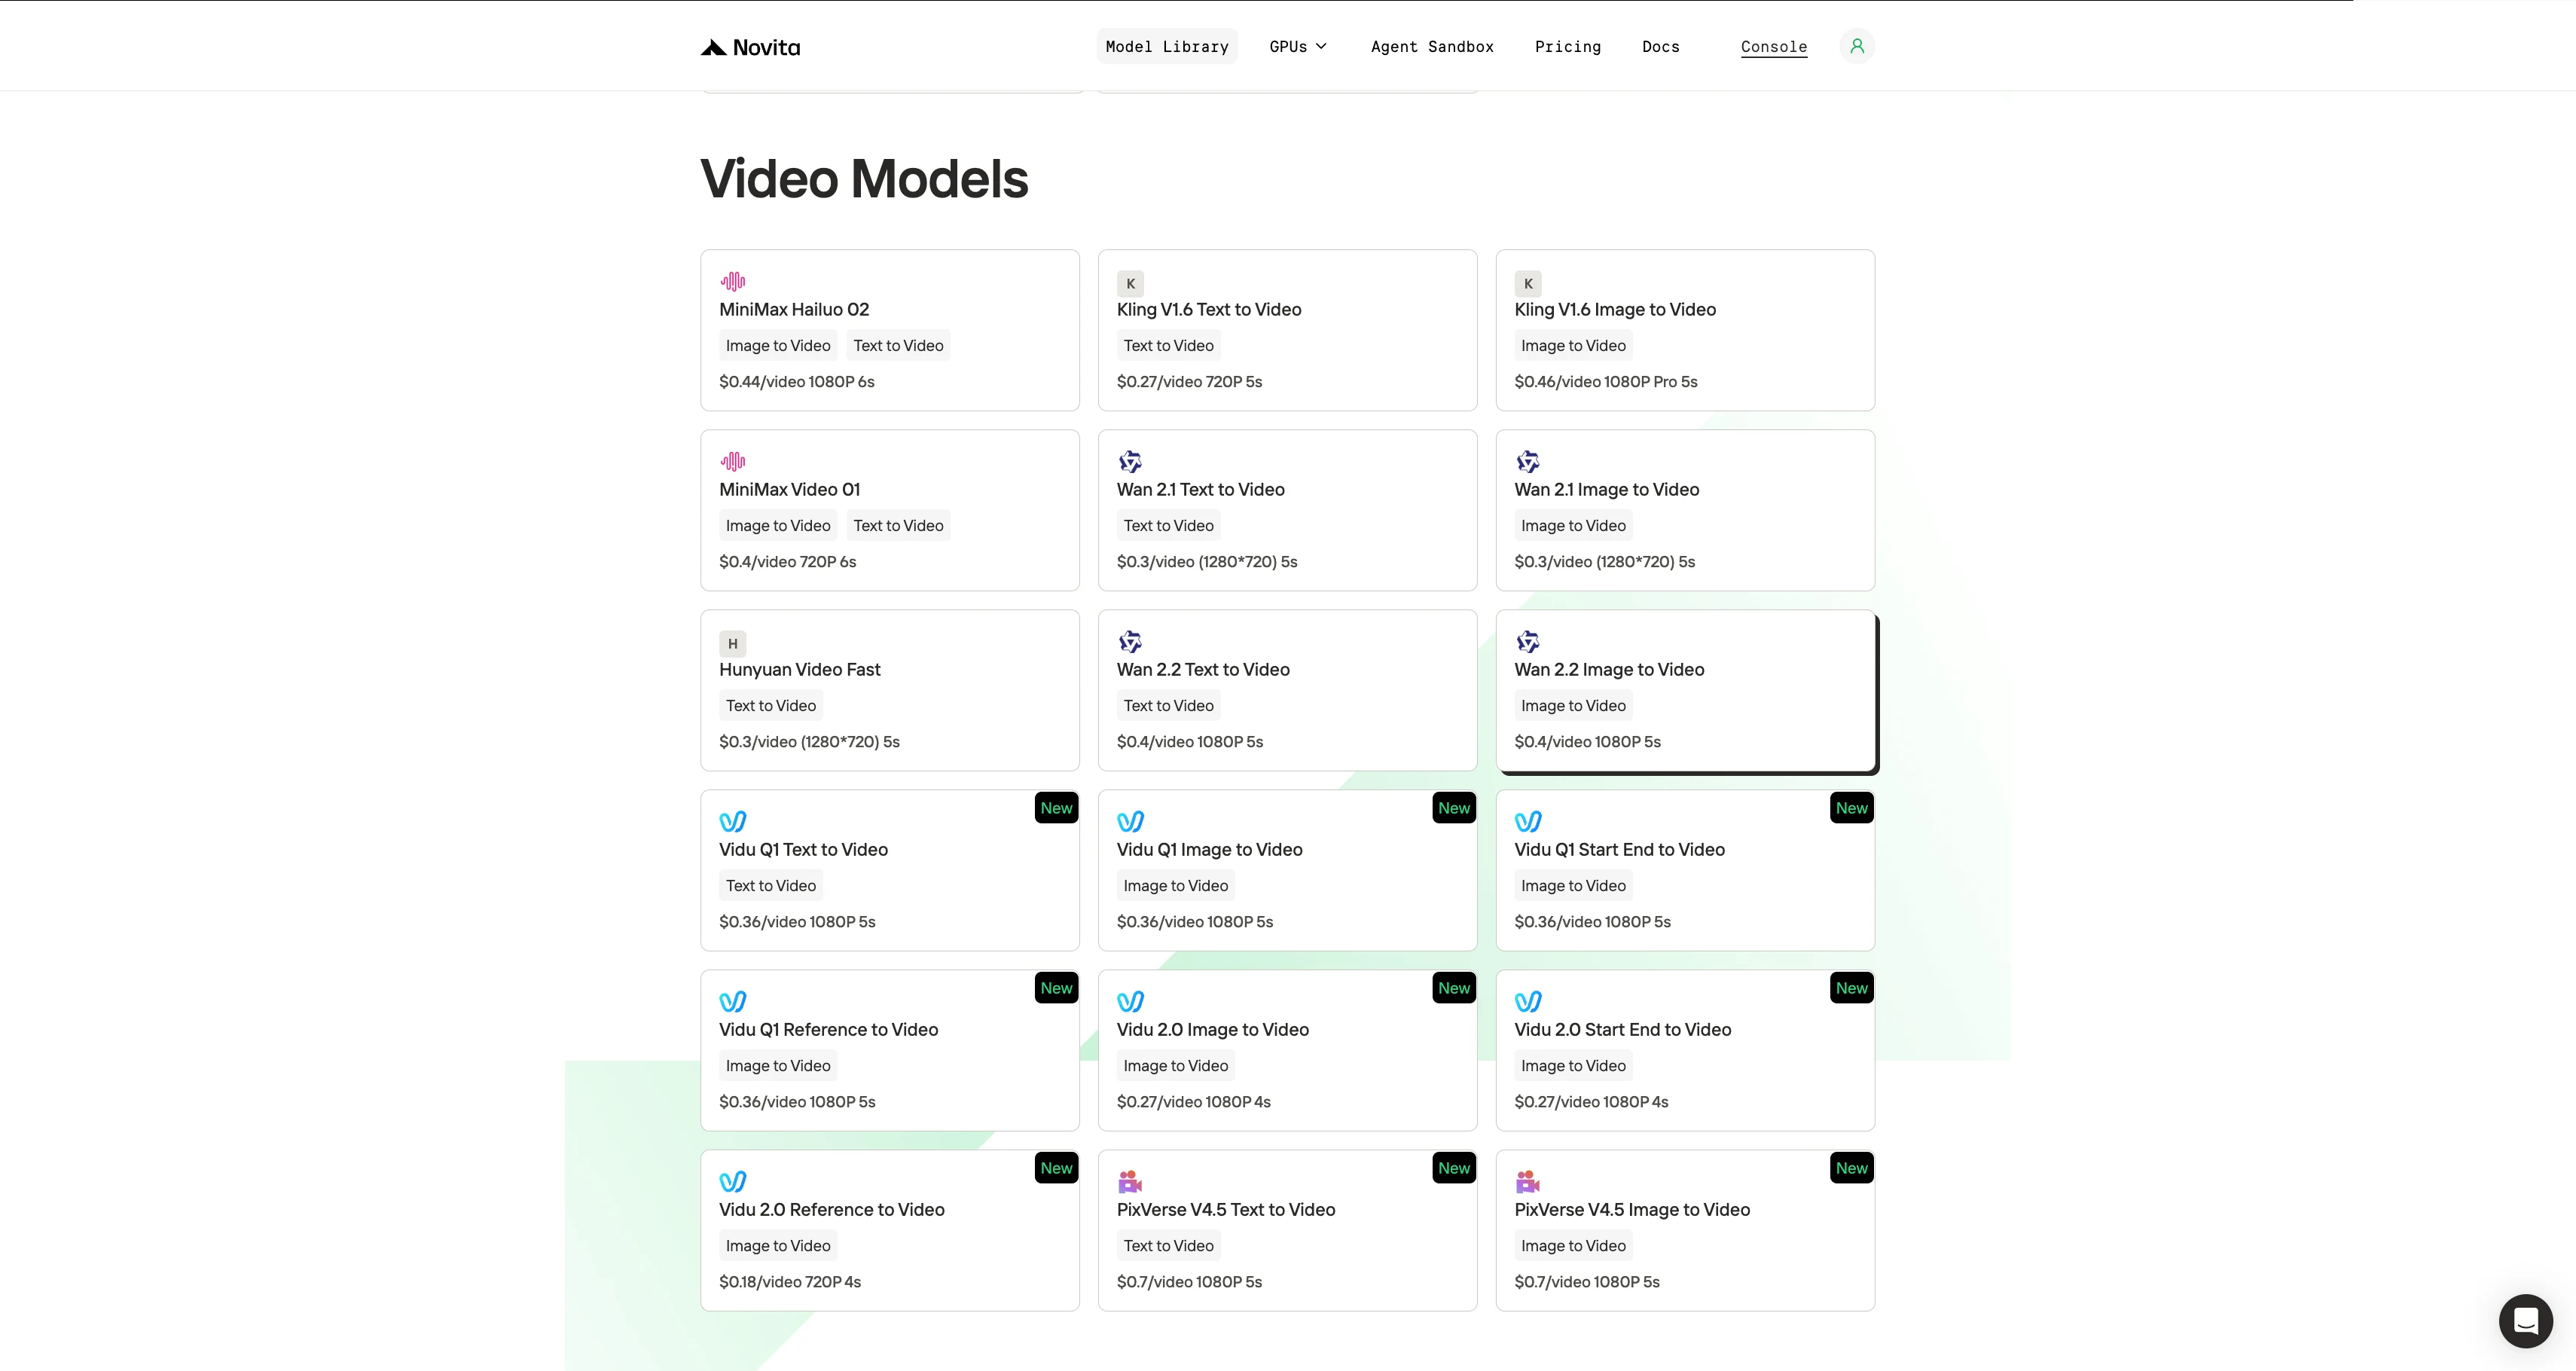Click the Text to Video tag on MiniMax Video 01
Viewport: 2576px width, 1371px height.
[x=898, y=525]
